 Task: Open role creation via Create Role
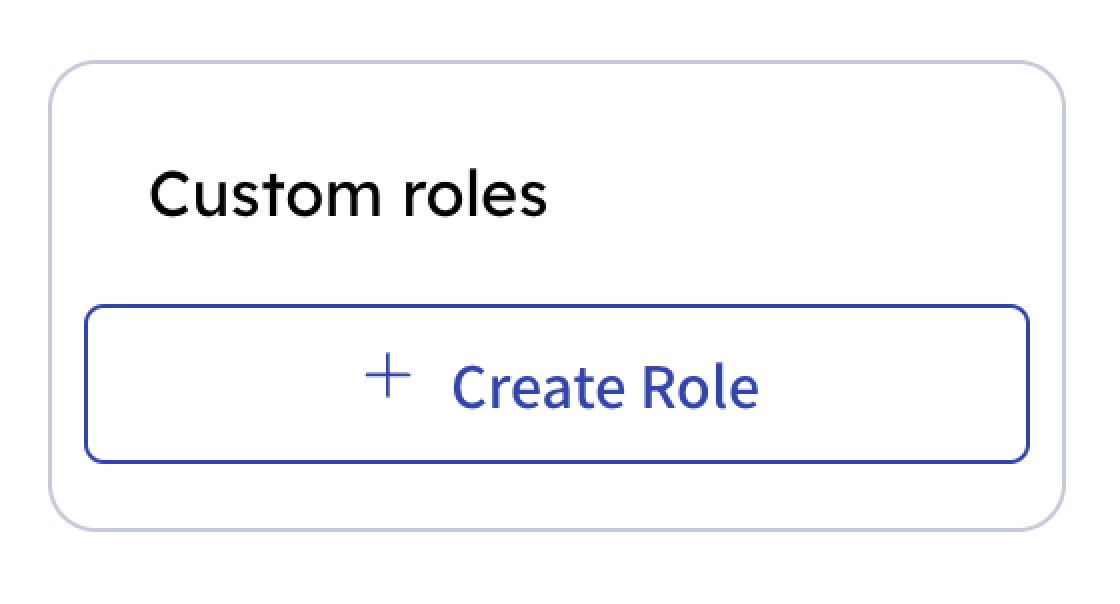(x=556, y=384)
